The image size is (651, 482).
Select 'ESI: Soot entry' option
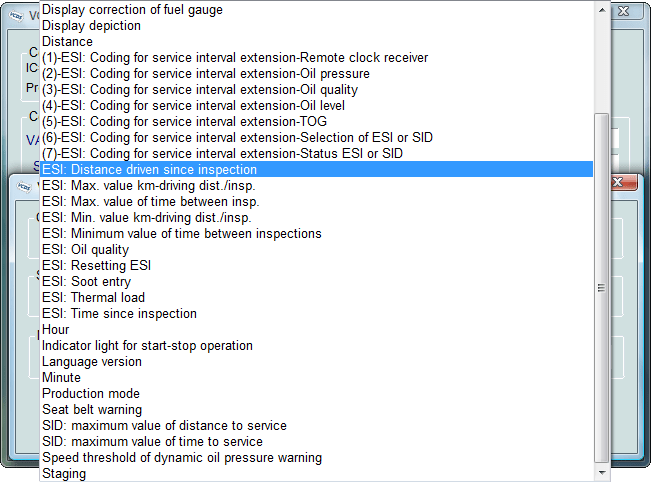coord(316,281)
